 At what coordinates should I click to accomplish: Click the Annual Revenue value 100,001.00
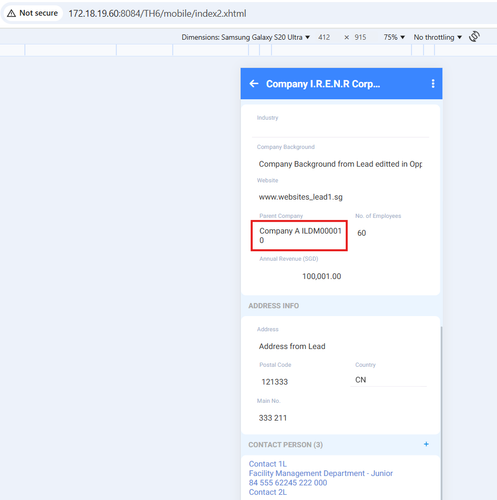322,276
